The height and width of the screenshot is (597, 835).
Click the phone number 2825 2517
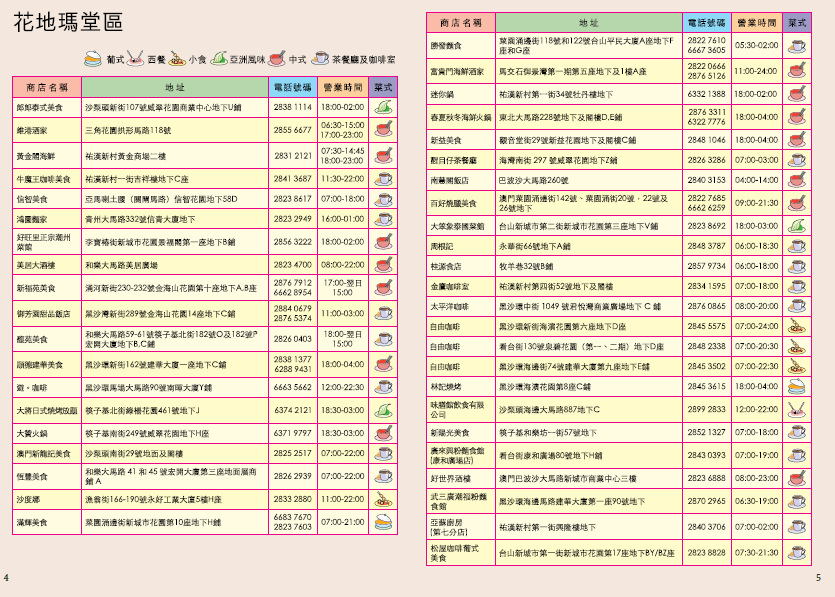[292, 453]
